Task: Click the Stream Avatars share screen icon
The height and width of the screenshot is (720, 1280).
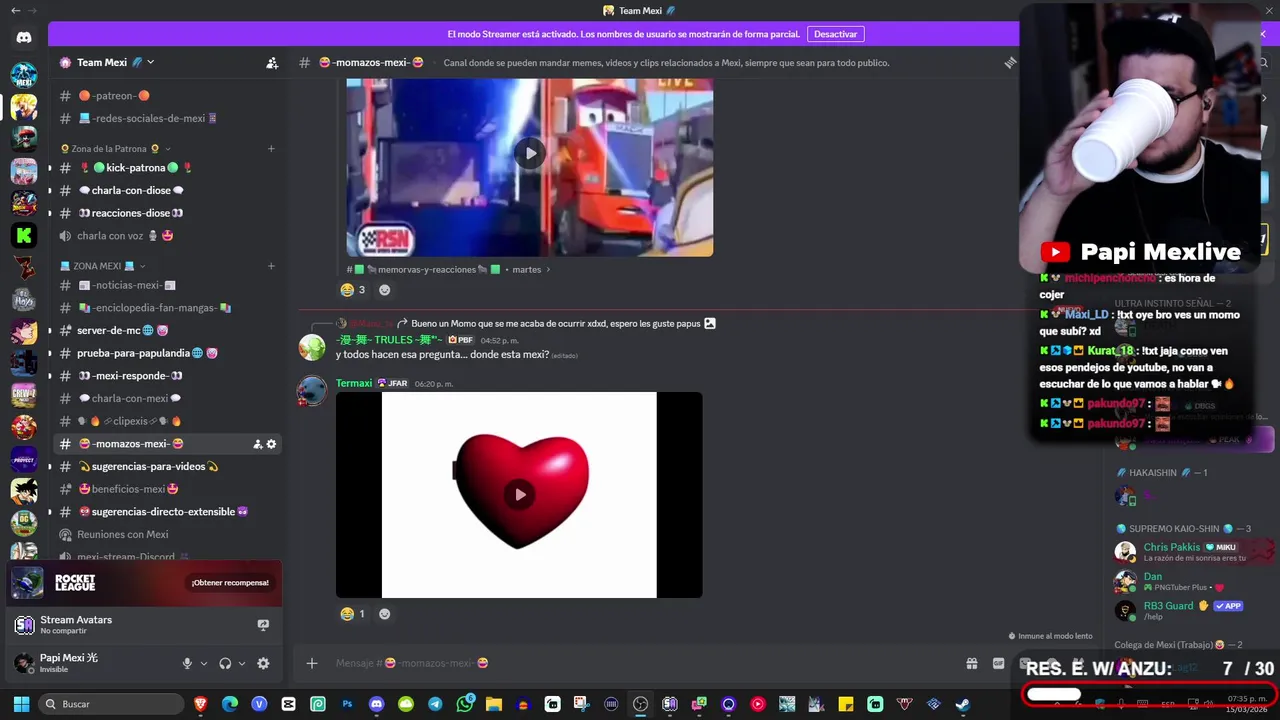Action: 263,625
